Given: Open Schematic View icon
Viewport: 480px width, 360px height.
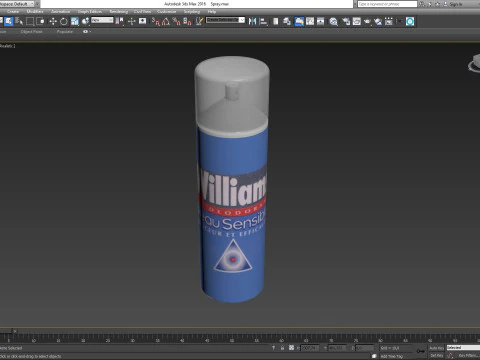Looking at the screenshot, I should point(321,22).
